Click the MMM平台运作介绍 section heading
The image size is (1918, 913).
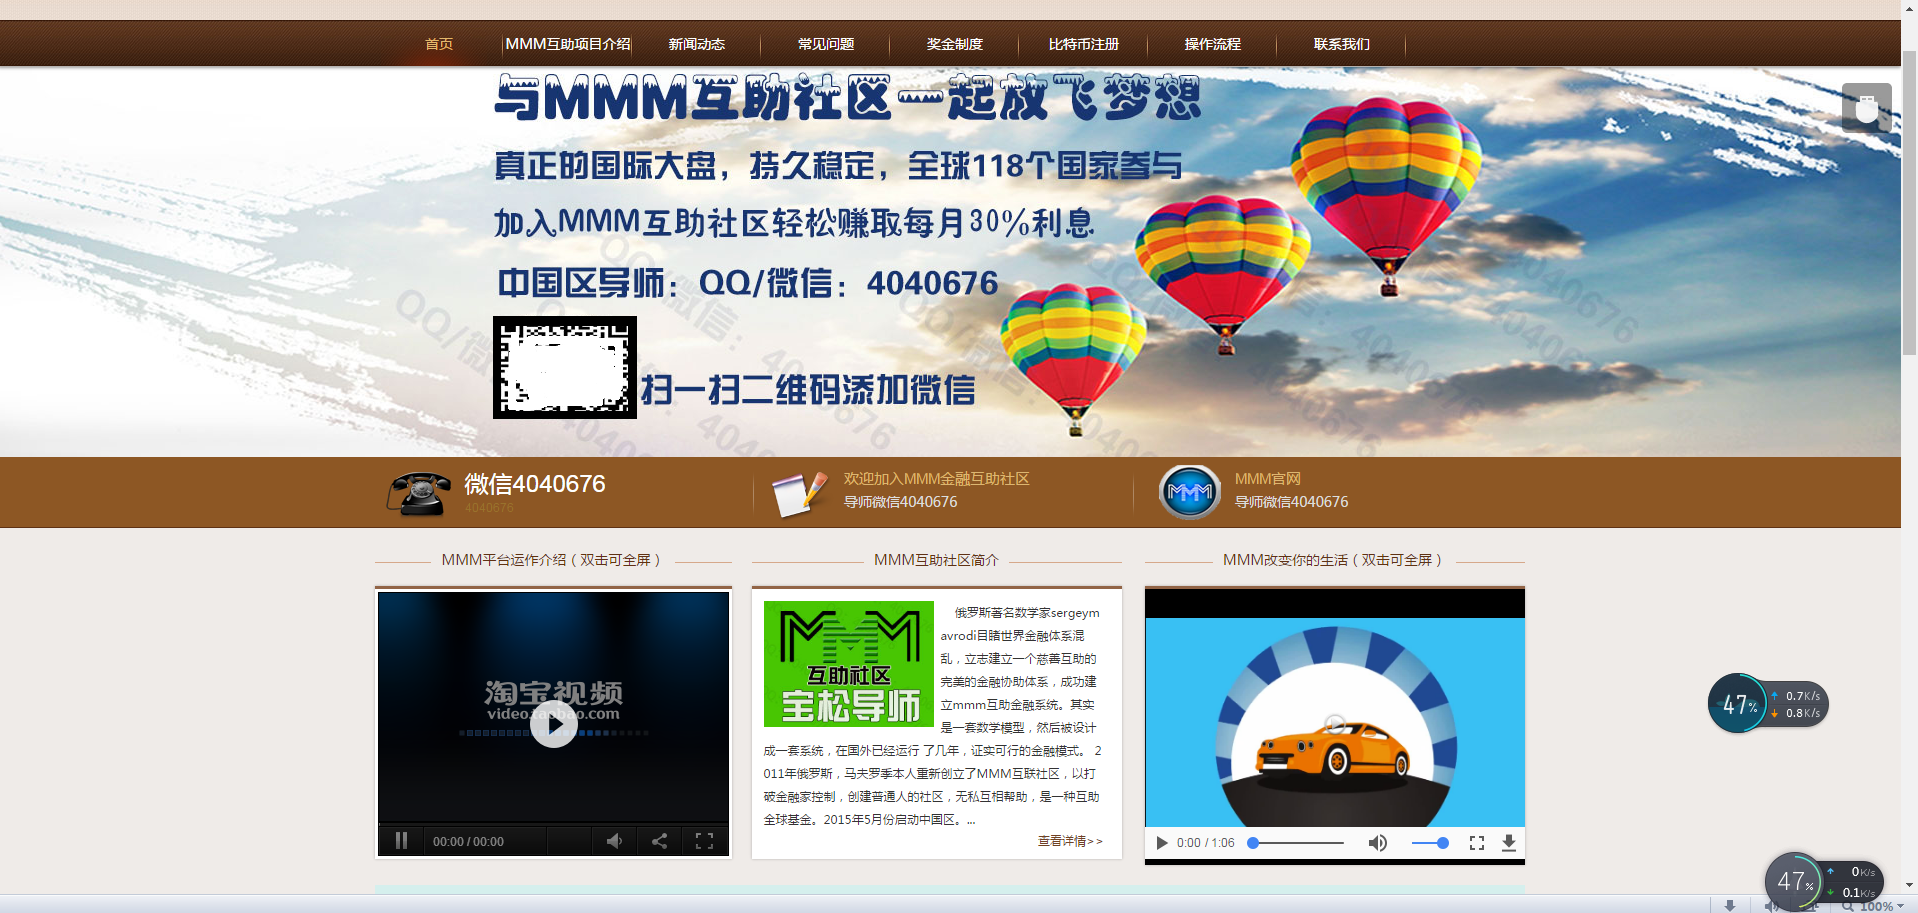[551, 560]
